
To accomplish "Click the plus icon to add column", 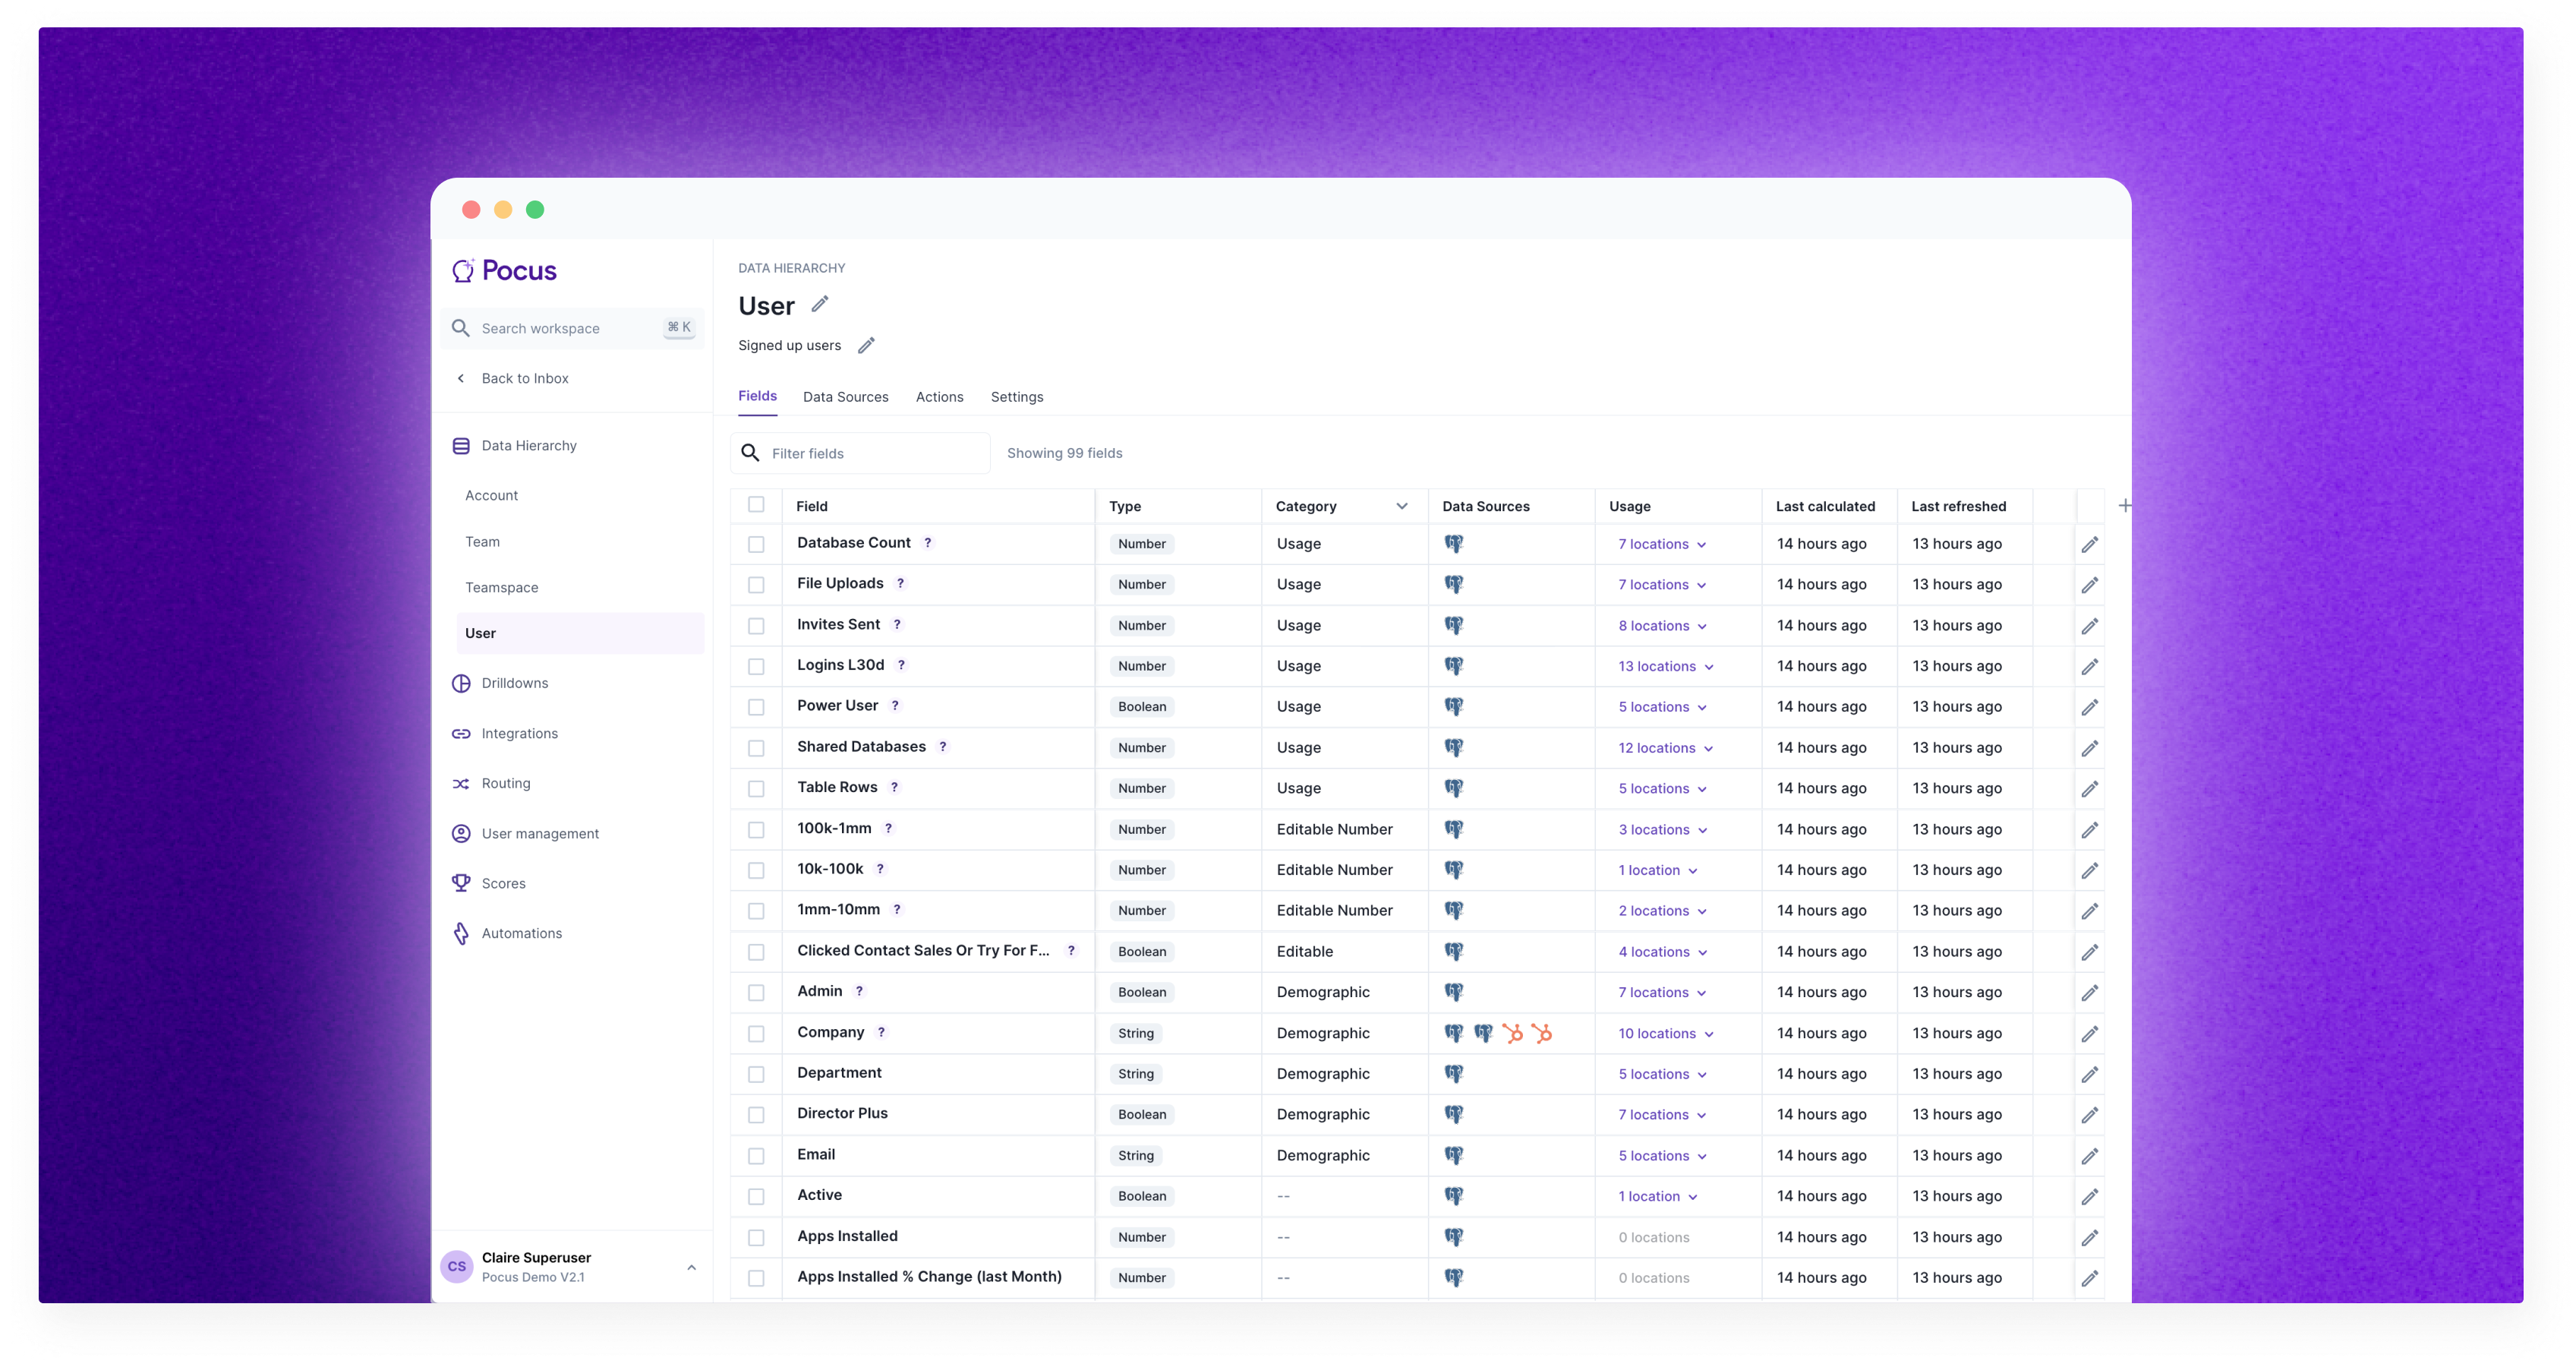I will [x=2125, y=506].
